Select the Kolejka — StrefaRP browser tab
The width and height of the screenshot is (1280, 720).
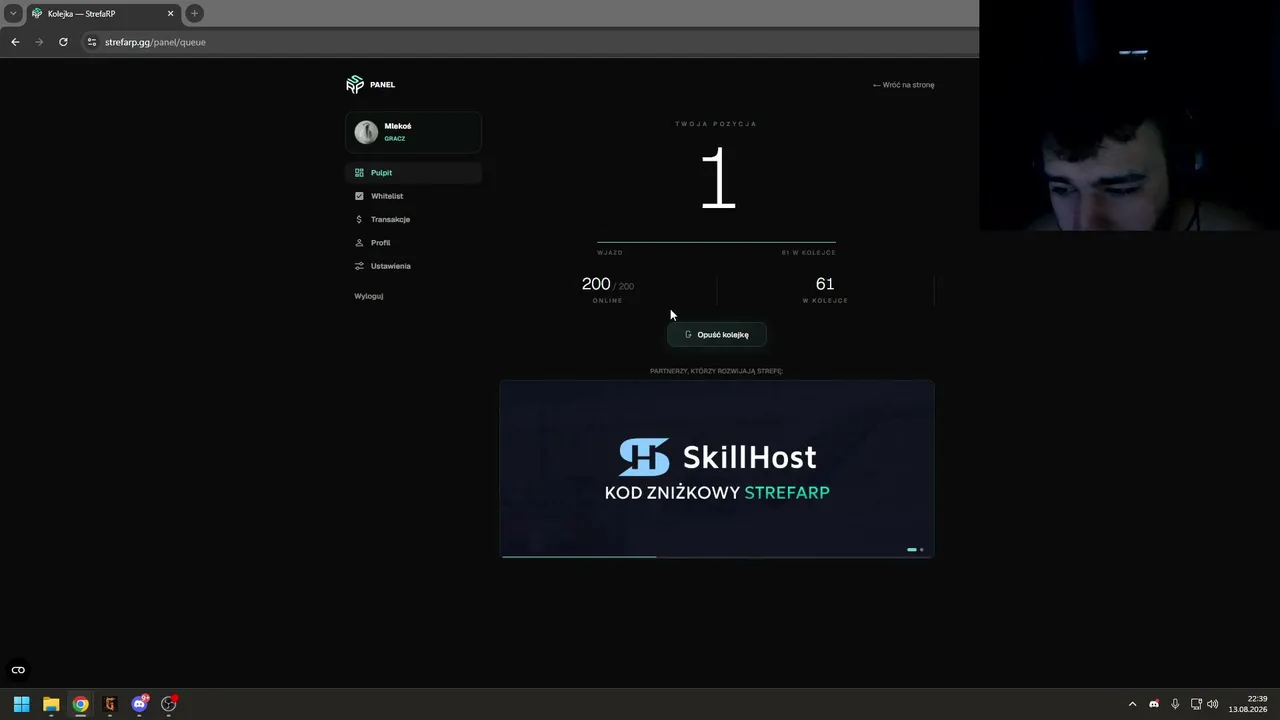point(103,14)
